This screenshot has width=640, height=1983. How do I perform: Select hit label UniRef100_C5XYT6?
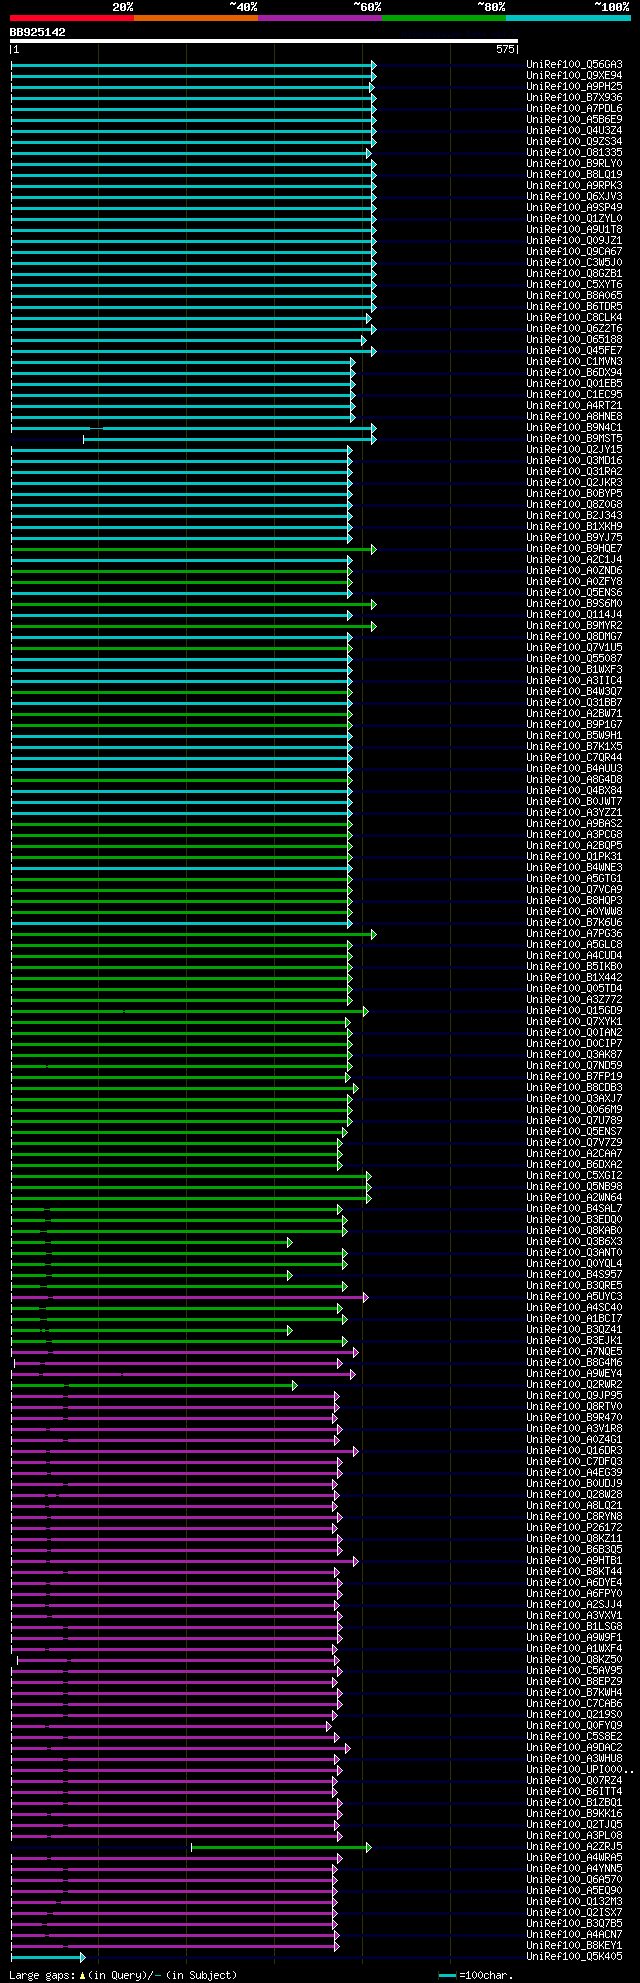point(574,284)
